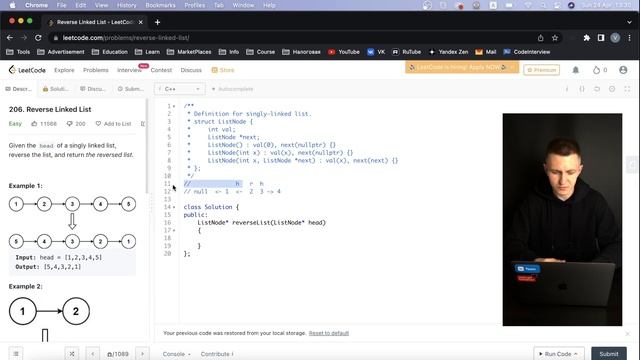Open the Interview nav item
The height and width of the screenshot is (360, 640).
pyautogui.click(x=129, y=70)
